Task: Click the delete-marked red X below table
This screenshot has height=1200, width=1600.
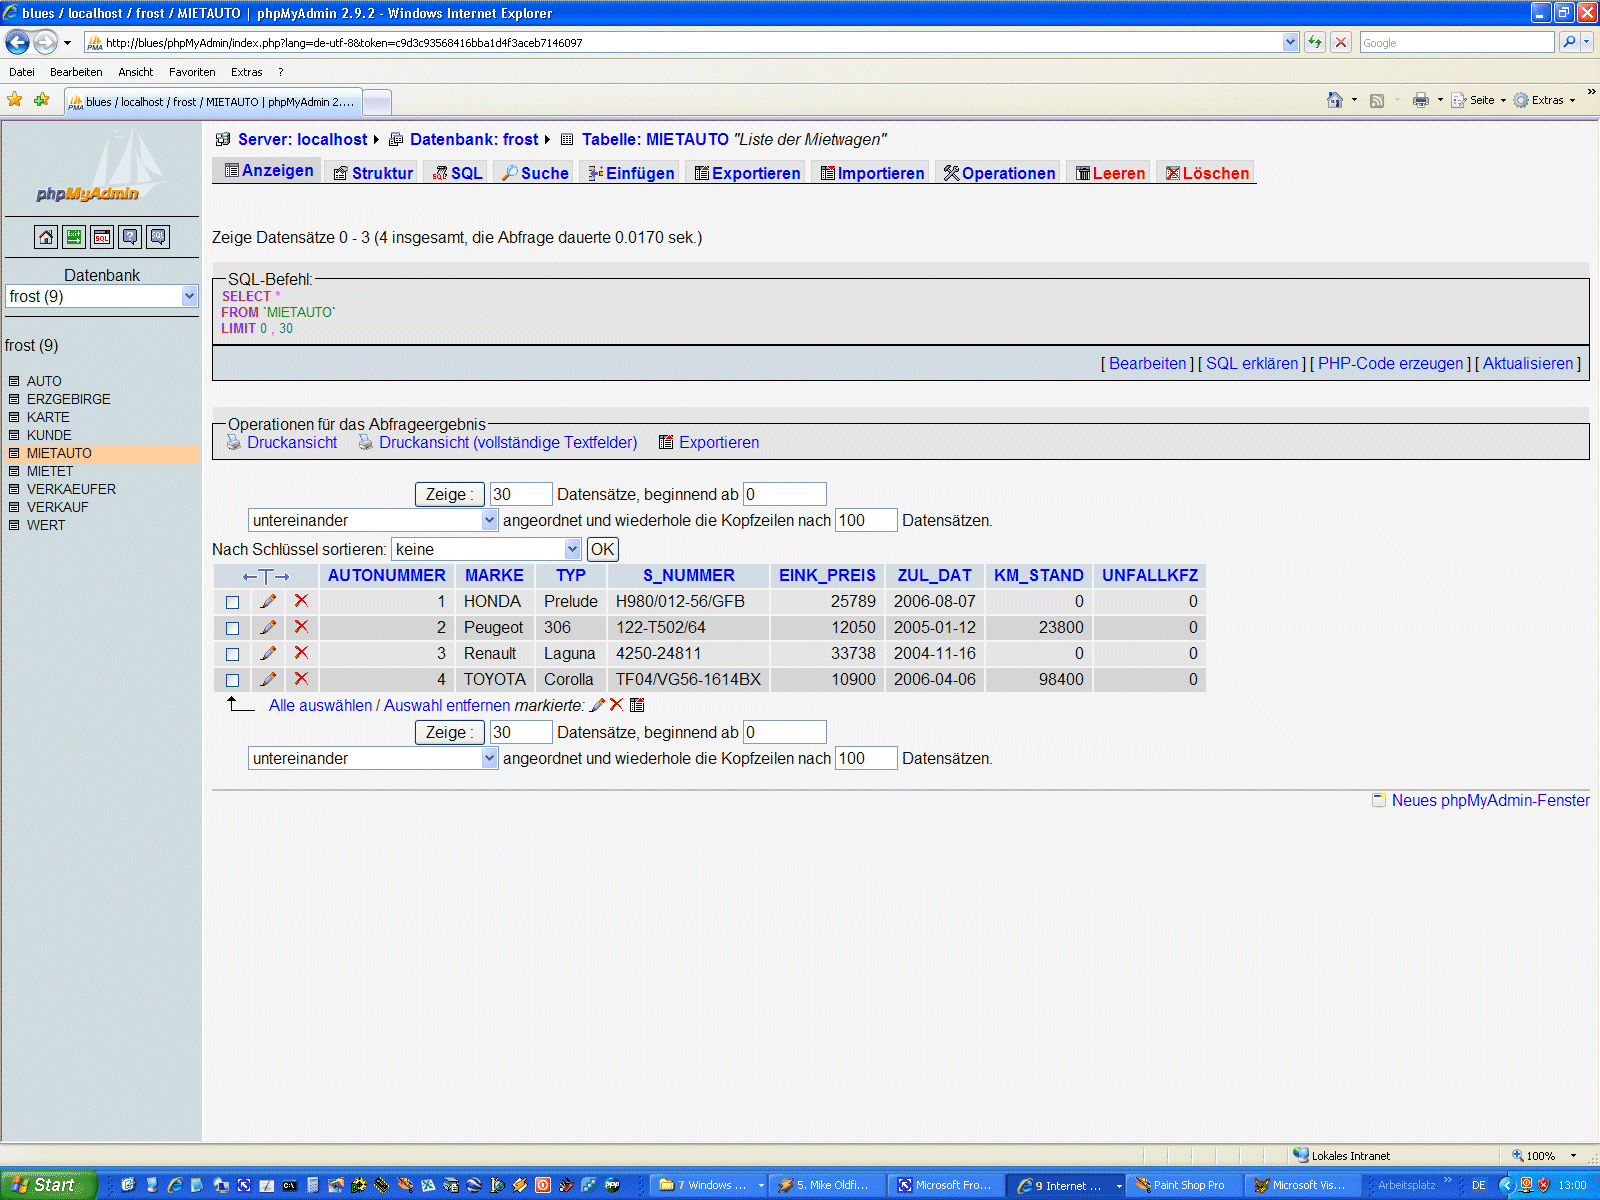Action: (x=616, y=705)
